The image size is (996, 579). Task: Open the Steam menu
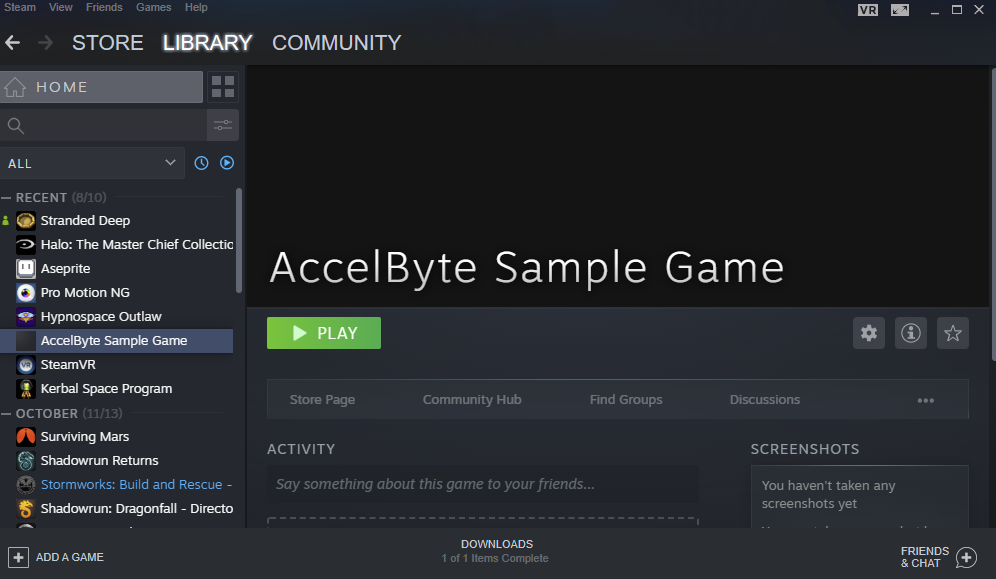click(x=20, y=7)
